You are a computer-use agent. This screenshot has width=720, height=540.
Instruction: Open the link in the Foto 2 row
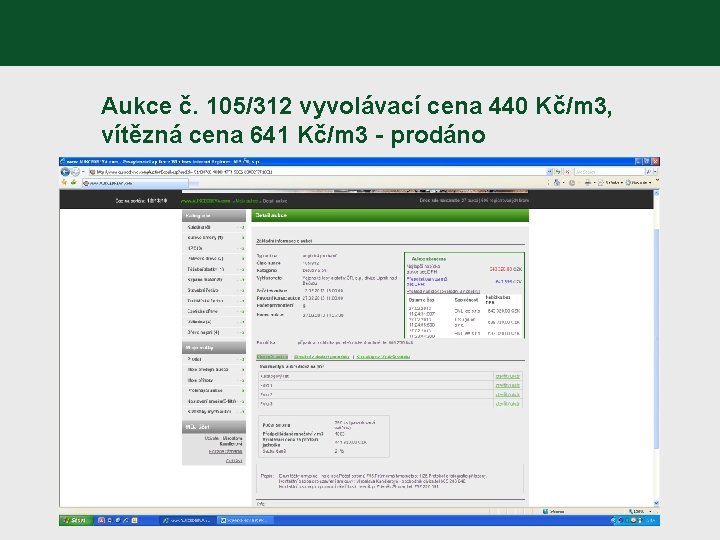507,395
